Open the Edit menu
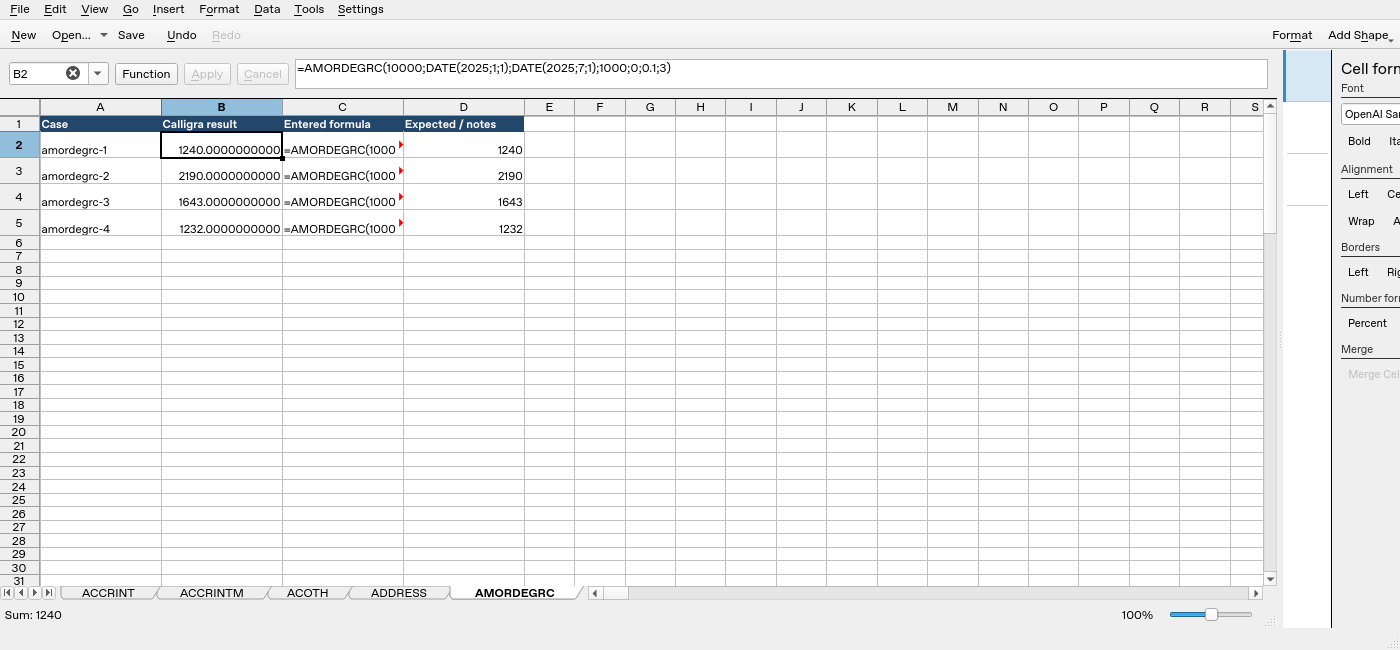Screen dimensions: 1400x650 pyautogui.click(x=55, y=9)
